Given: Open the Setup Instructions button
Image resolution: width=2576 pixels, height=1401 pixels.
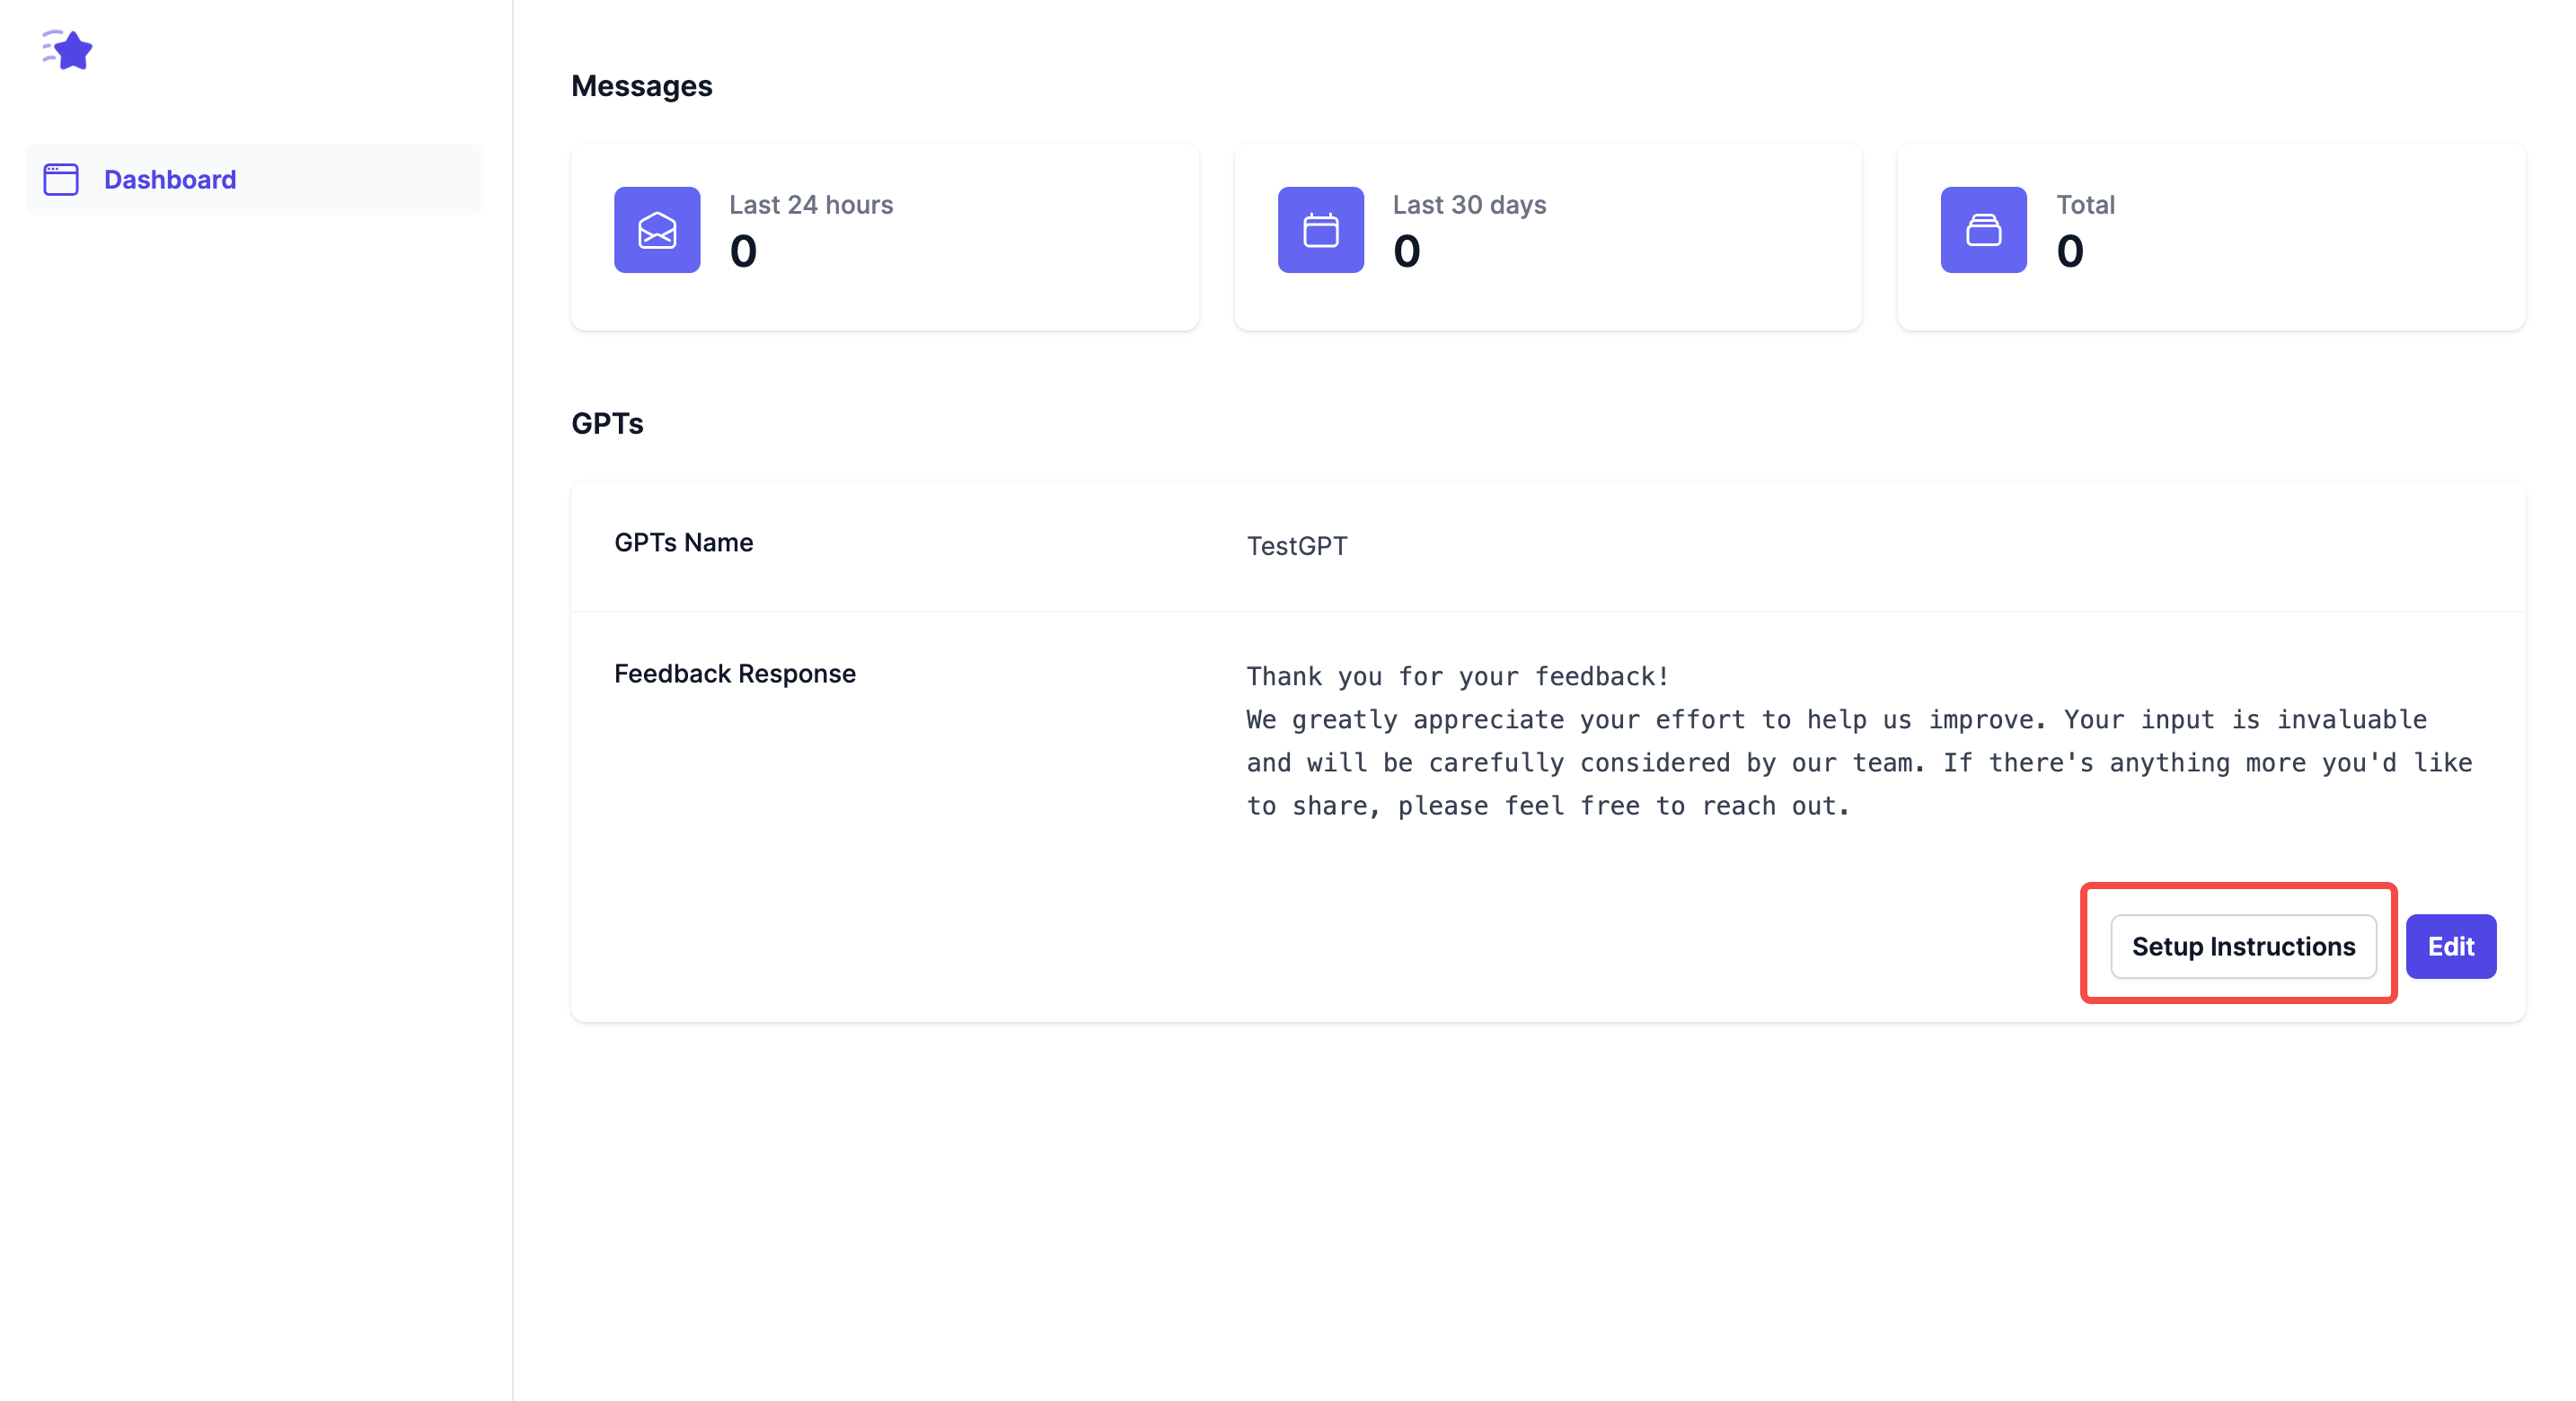Looking at the screenshot, I should [2242, 946].
